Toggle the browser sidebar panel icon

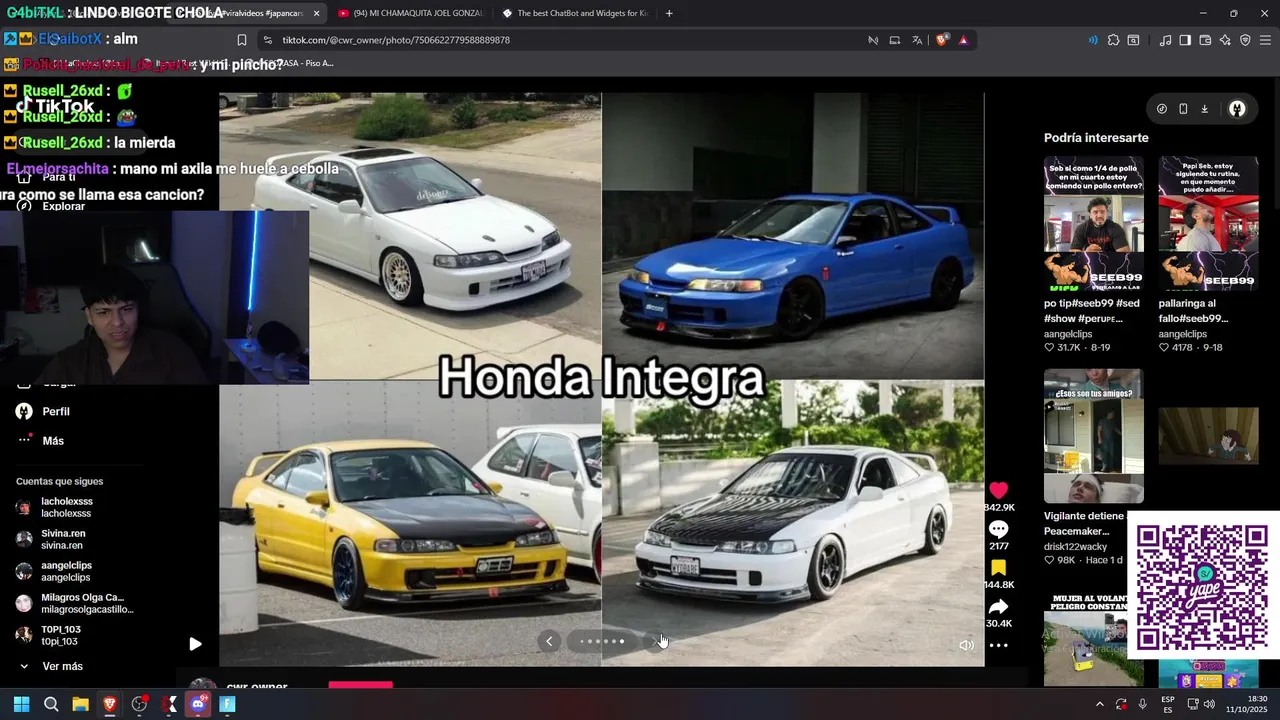click(x=1185, y=40)
